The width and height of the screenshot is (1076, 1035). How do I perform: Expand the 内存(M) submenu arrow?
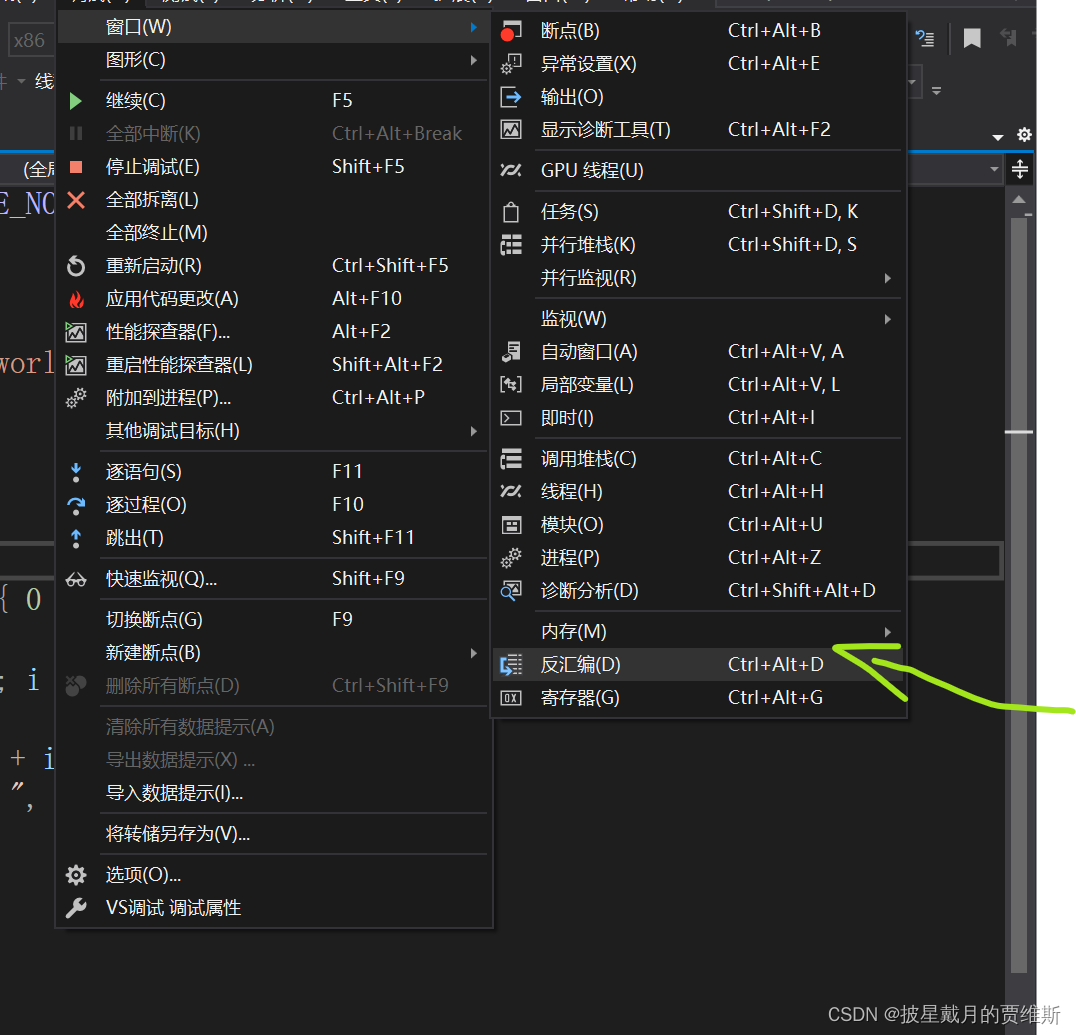[887, 632]
